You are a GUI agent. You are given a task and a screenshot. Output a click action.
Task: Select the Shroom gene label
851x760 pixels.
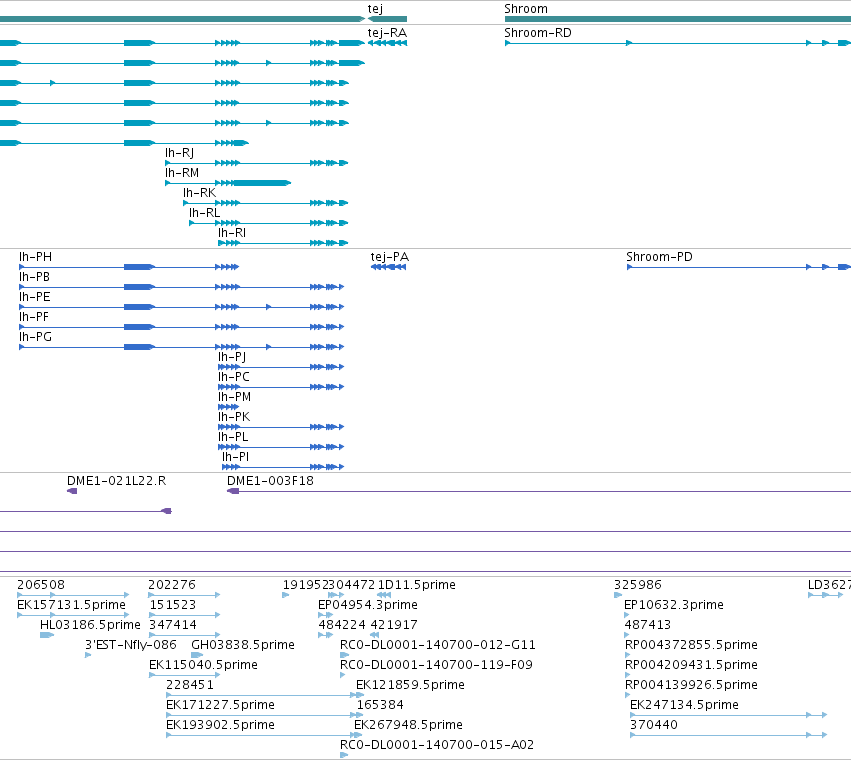(x=525, y=9)
